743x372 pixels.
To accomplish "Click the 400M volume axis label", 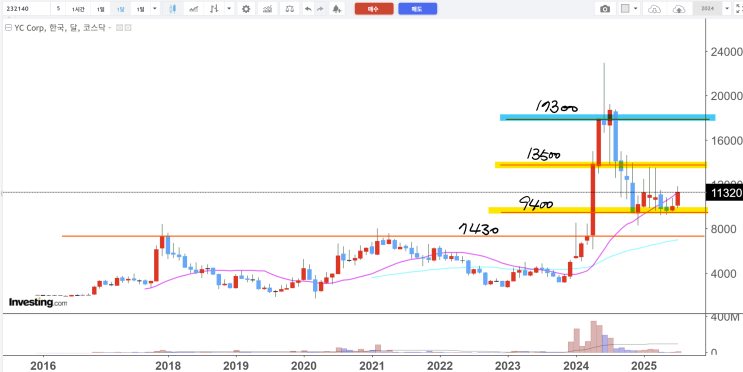I will pyautogui.click(x=726, y=317).
